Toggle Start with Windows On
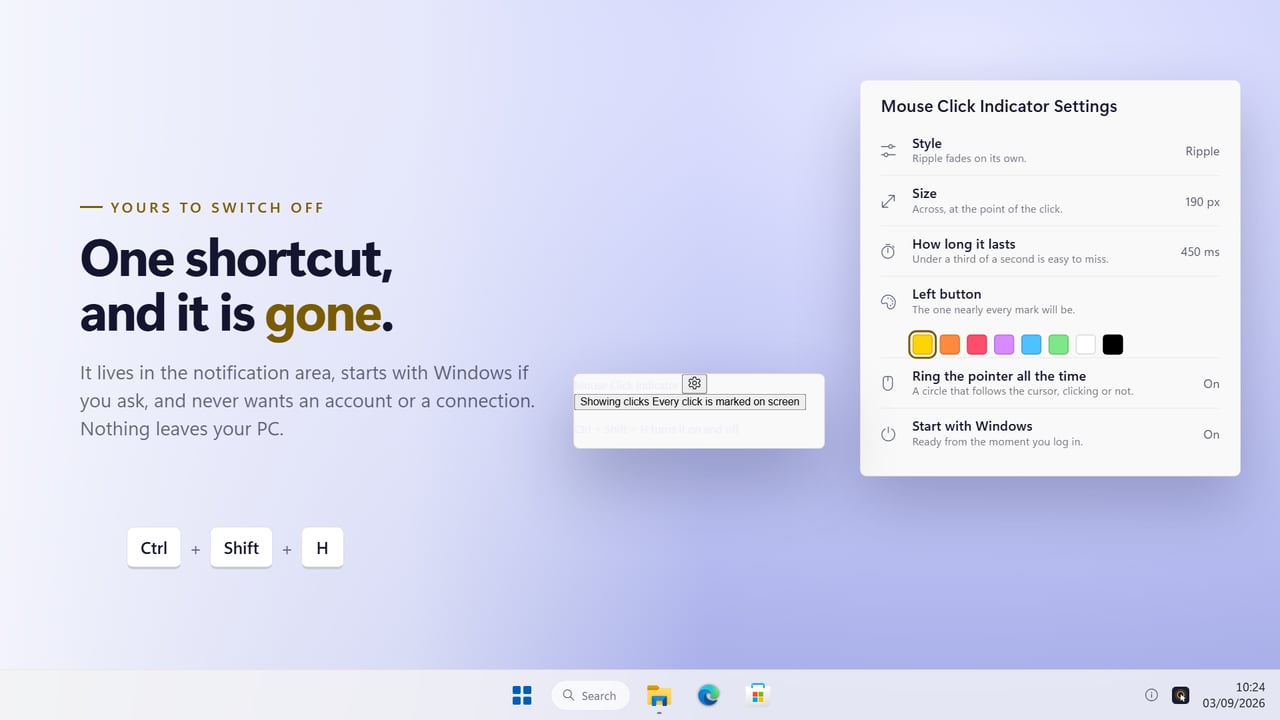Viewport: 1280px width, 720px height. click(1211, 434)
